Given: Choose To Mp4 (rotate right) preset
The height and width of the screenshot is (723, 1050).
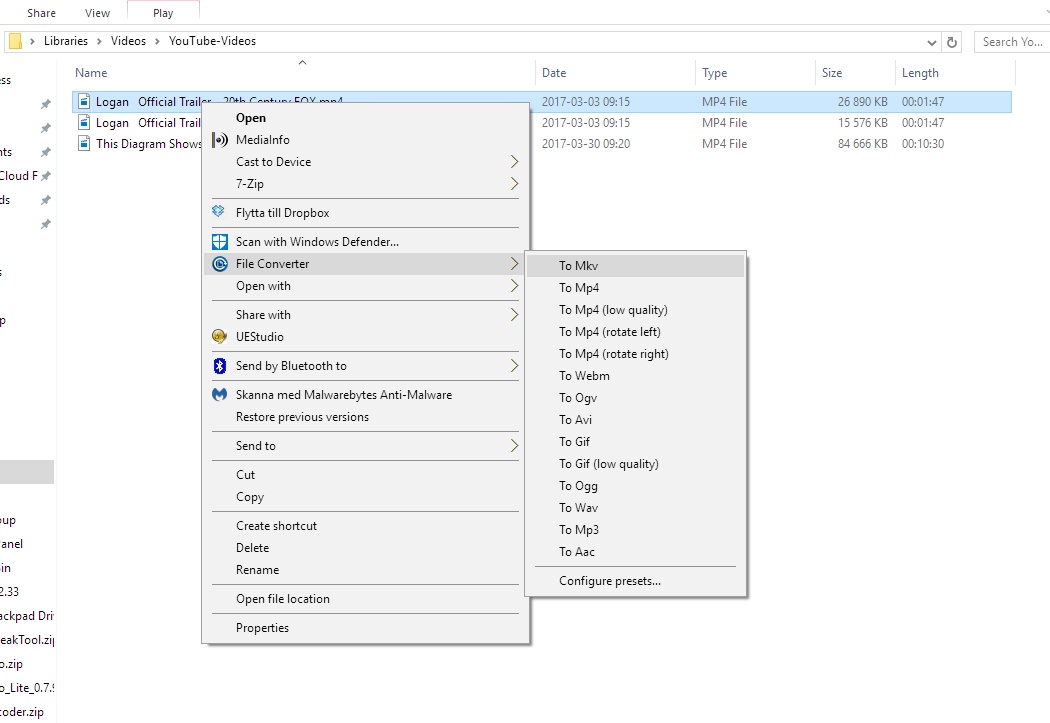Looking at the screenshot, I should pyautogui.click(x=635, y=354).
